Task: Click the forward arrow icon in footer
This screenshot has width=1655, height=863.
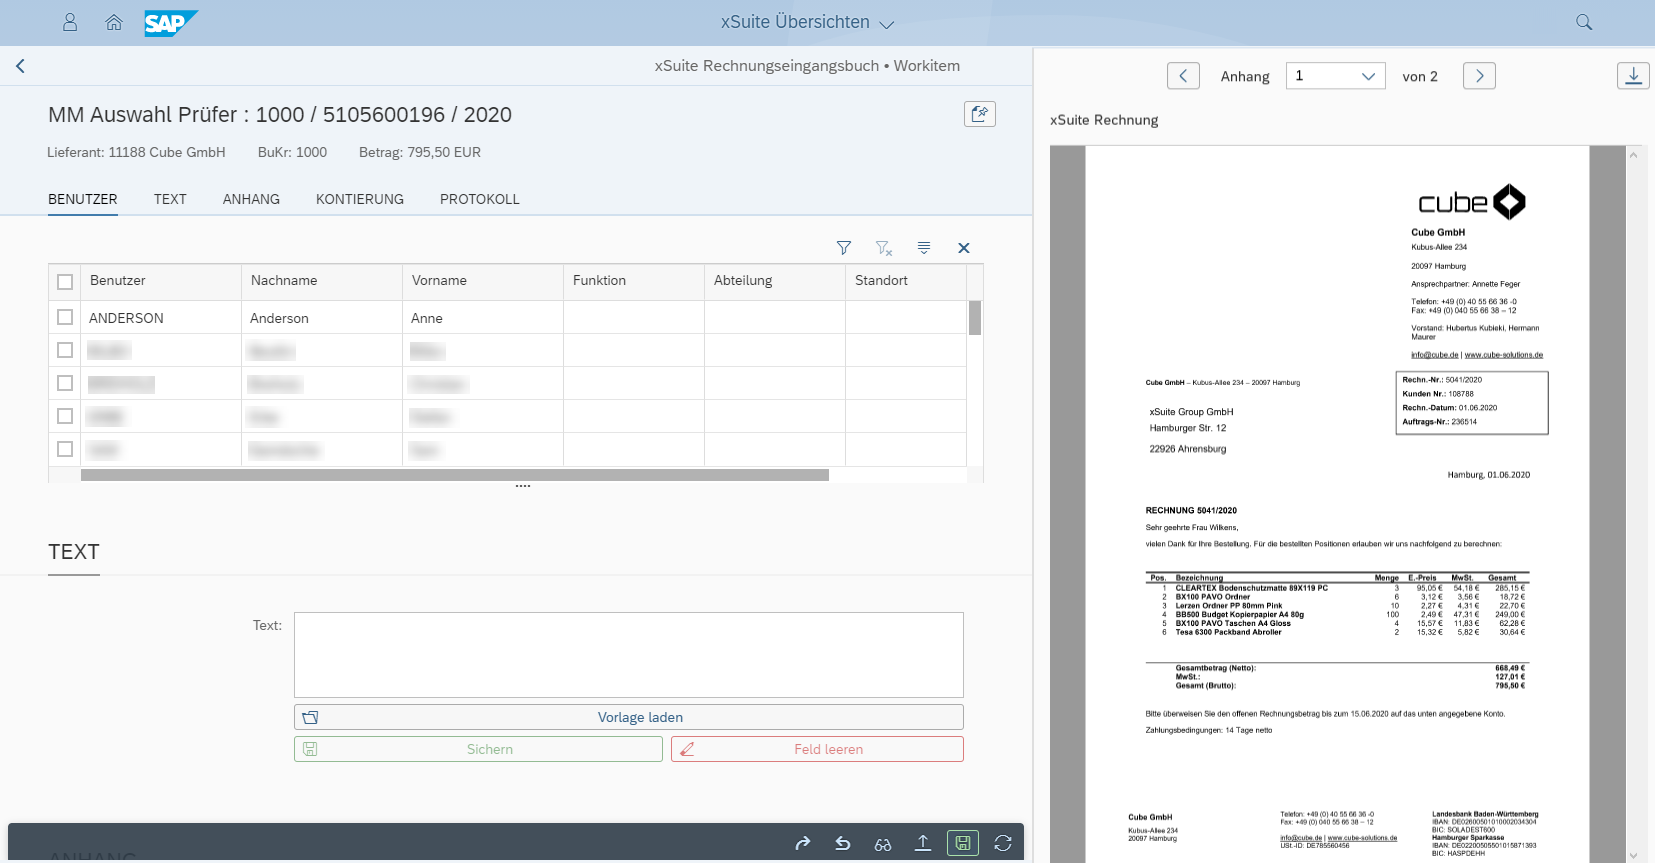Action: 802,844
